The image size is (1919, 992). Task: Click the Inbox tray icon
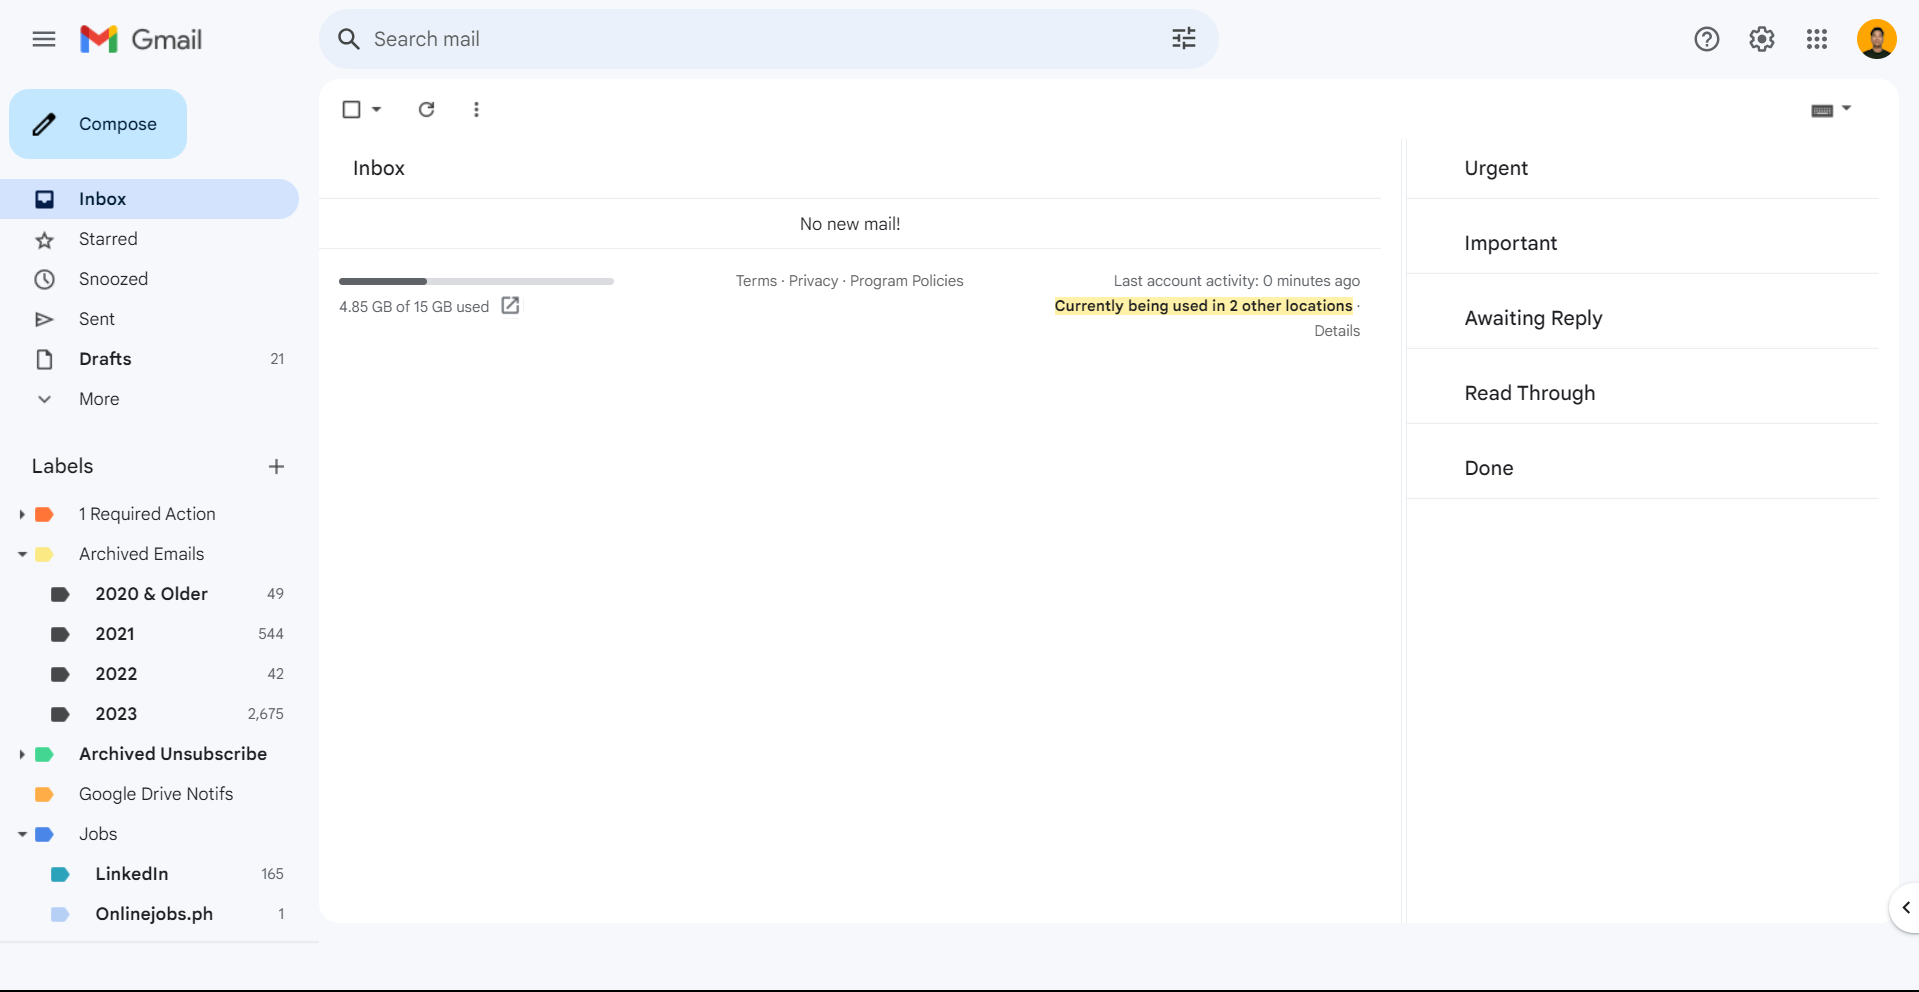click(44, 199)
